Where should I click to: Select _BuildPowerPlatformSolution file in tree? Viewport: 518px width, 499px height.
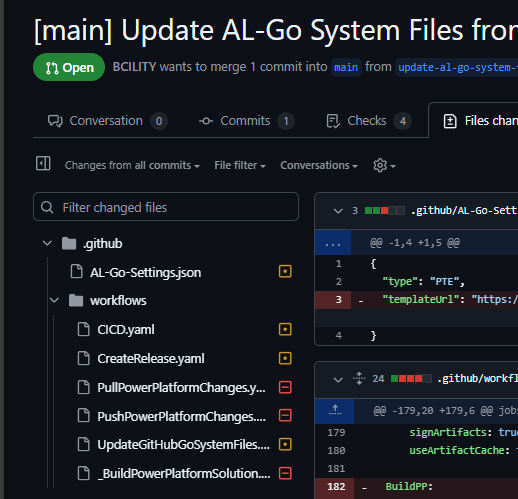184,473
